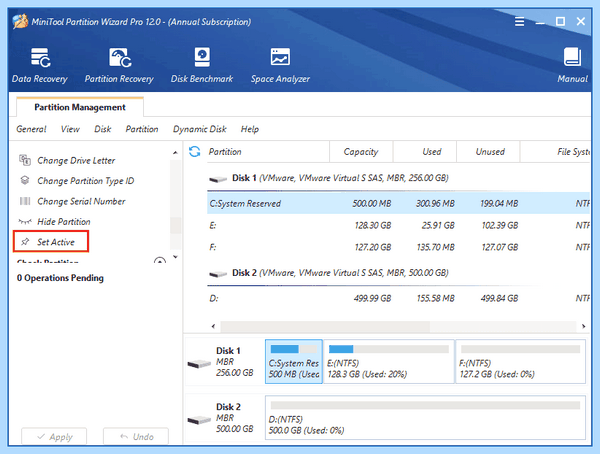Click sidebar scroll down arrow
Viewport: 600px width, 454px height.
[x=175, y=257]
